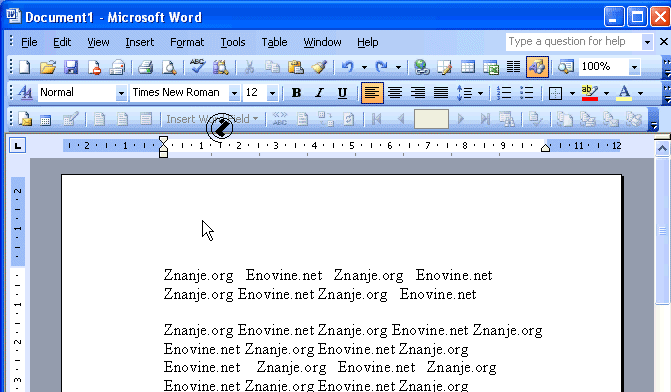Screen dimensions: 671x392
Task: Open the Tools menu
Action: click(233, 42)
